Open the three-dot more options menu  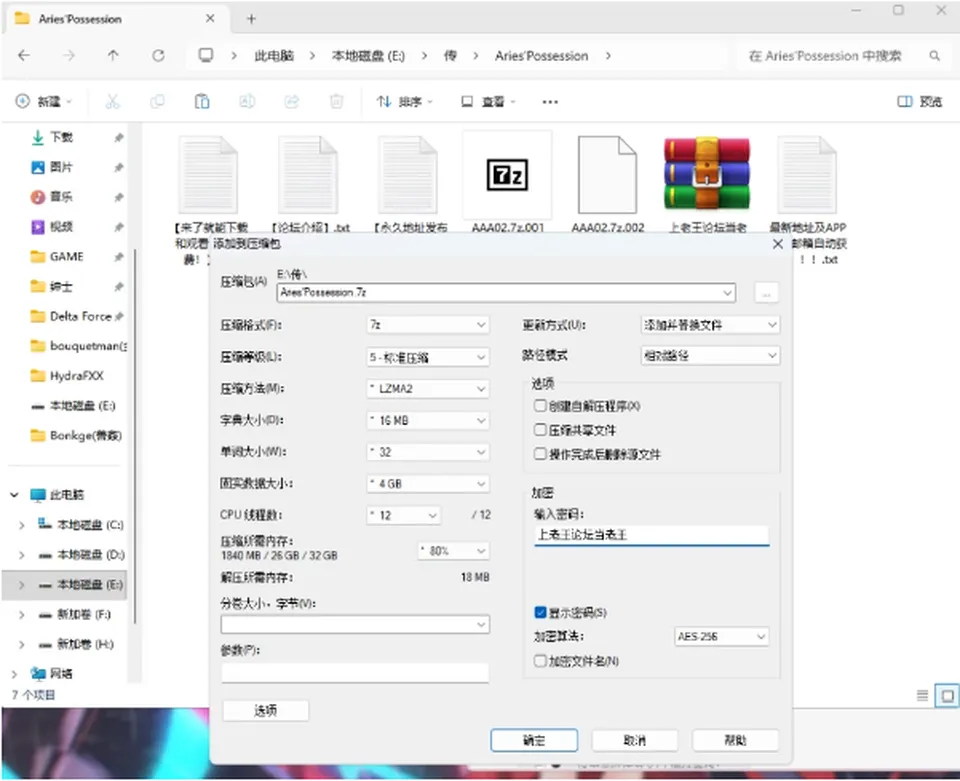pyautogui.click(x=550, y=102)
